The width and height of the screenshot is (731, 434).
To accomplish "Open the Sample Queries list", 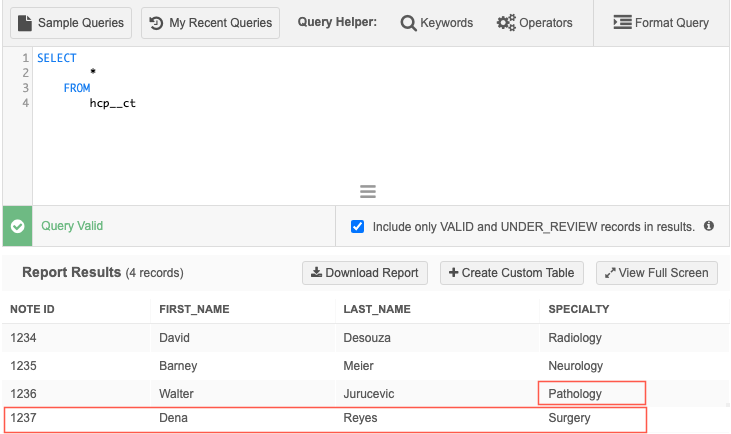I will click(71, 22).
